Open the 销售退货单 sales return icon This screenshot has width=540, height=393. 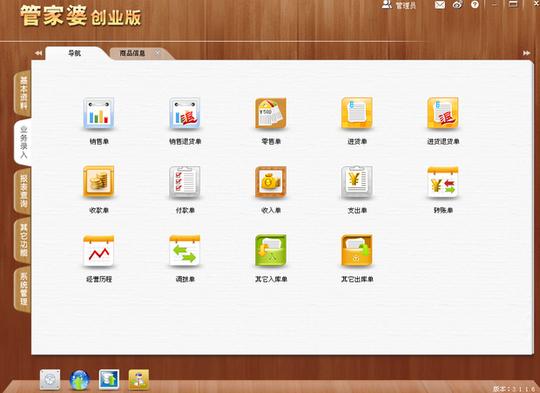[x=185, y=113]
